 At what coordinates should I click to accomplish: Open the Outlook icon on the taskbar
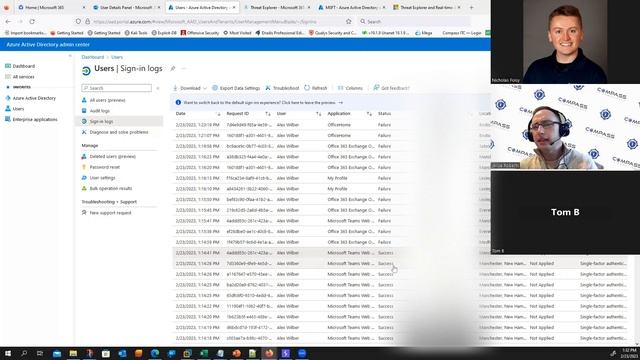(x=122, y=353)
